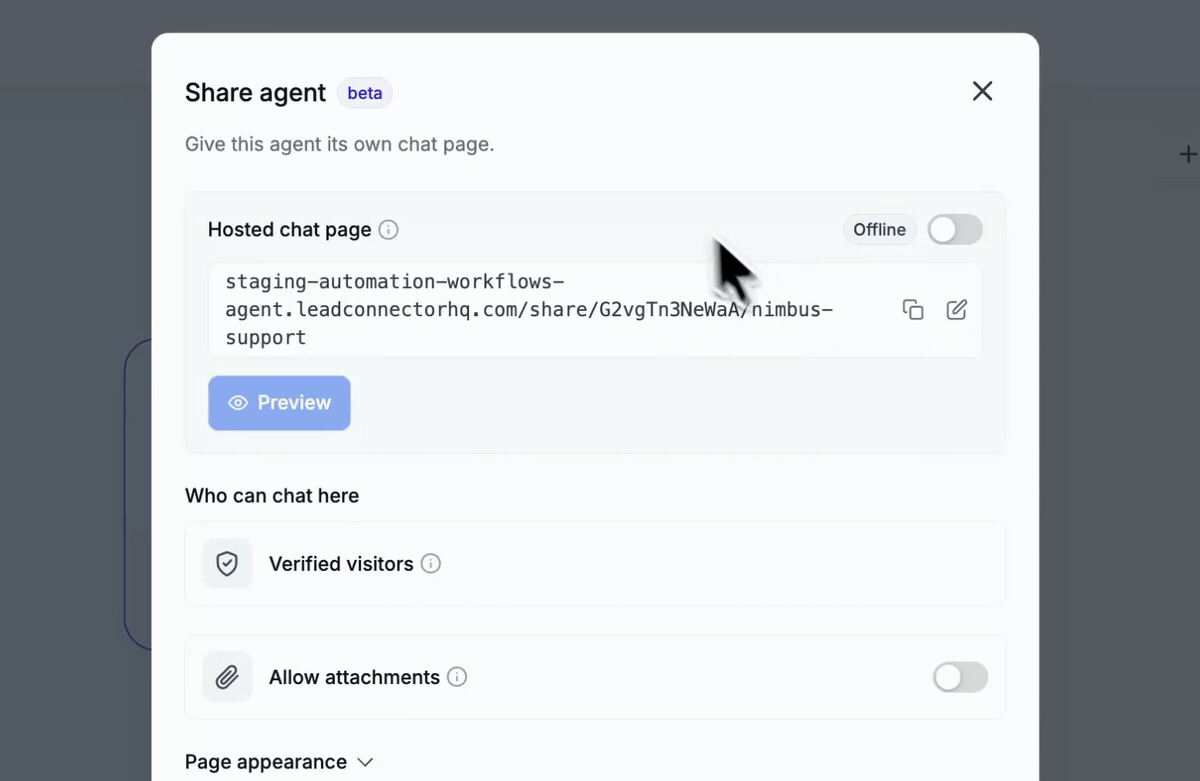Click the Offline status badge
The width and height of the screenshot is (1200, 781).
pyautogui.click(x=880, y=230)
